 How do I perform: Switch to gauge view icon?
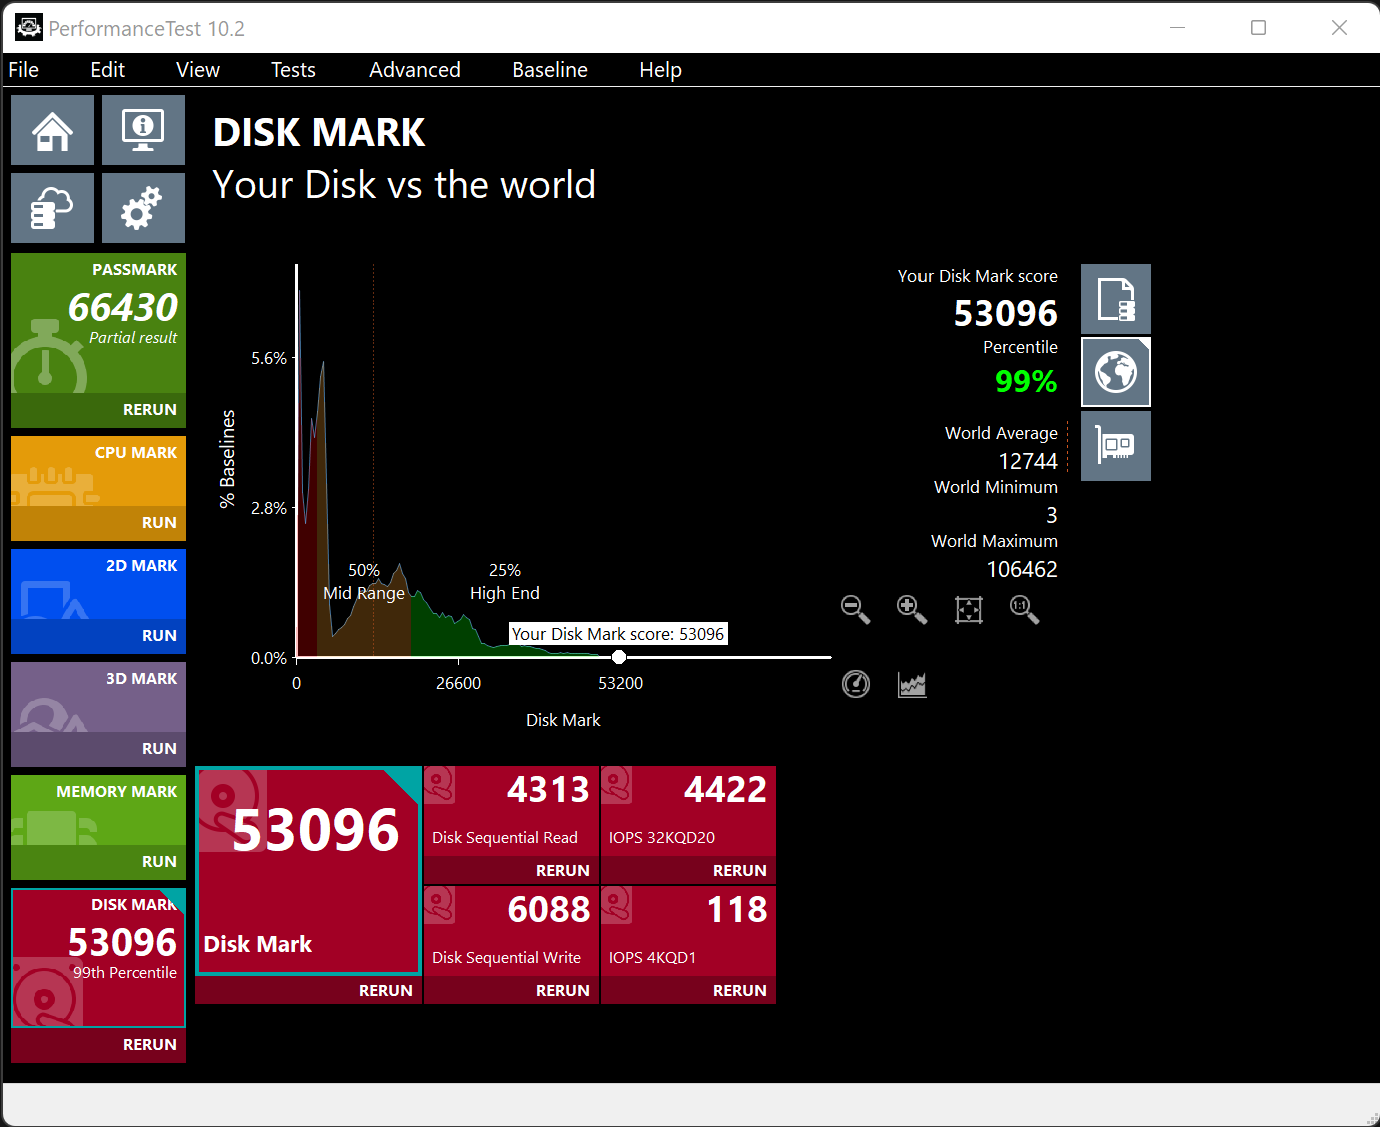[x=856, y=684]
